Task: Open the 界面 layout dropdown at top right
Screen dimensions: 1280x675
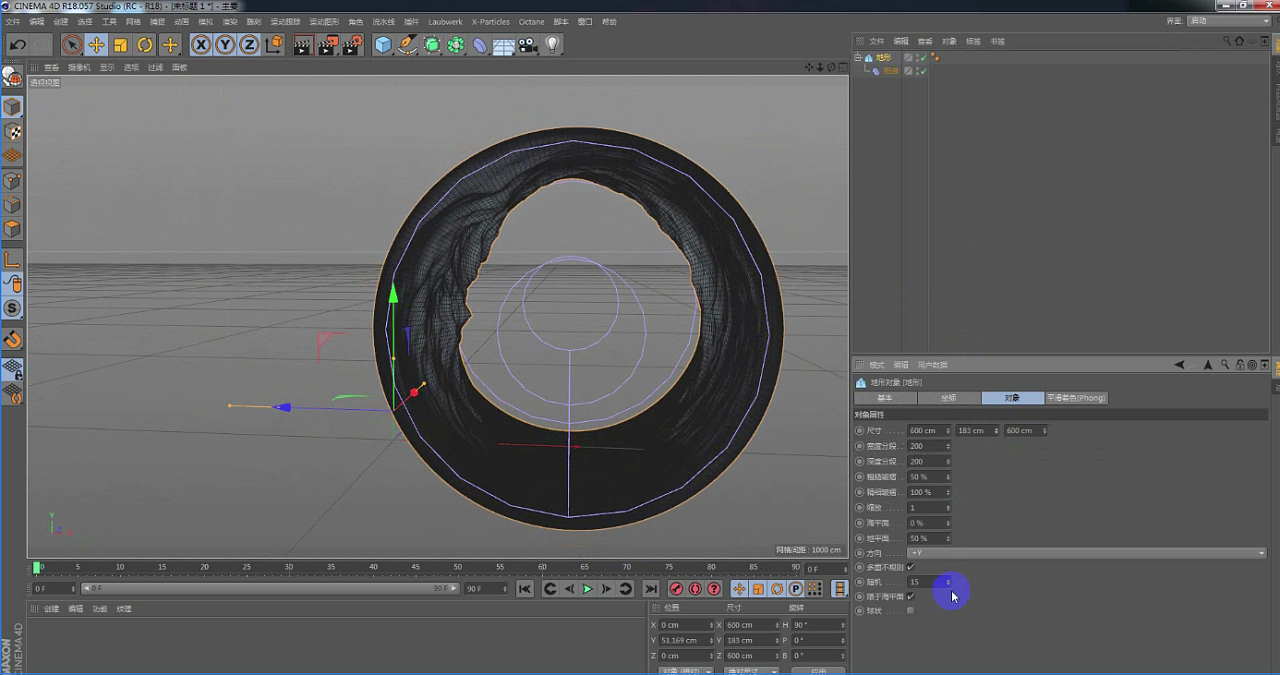Action: pos(1228,21)
